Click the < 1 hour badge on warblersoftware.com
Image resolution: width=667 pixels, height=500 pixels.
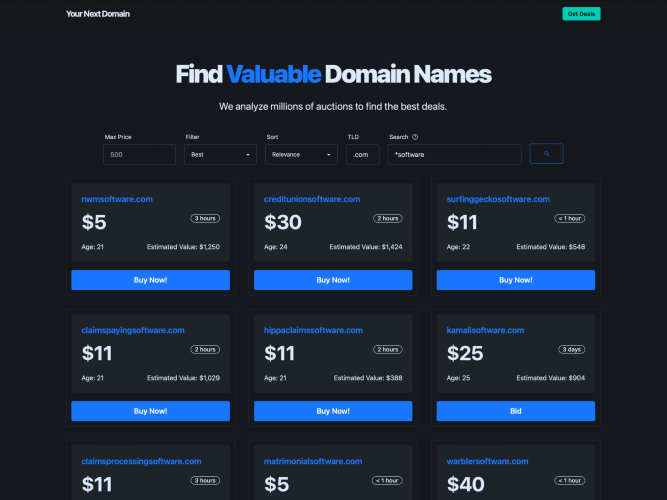pos(570,480)
